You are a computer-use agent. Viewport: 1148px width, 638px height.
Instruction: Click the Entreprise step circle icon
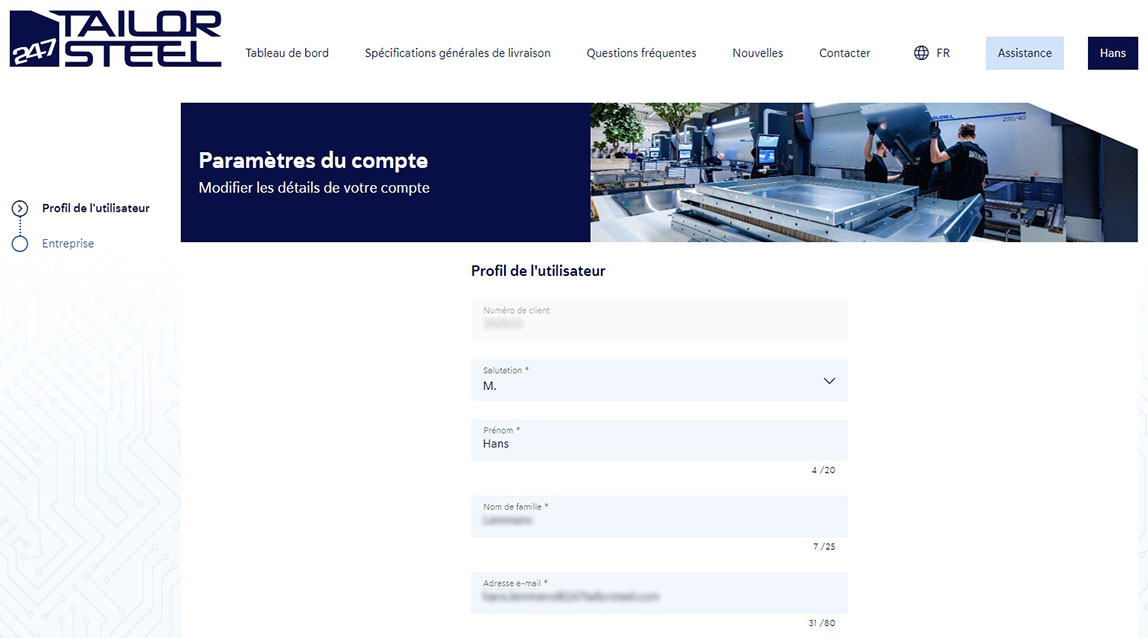(20, 244)
